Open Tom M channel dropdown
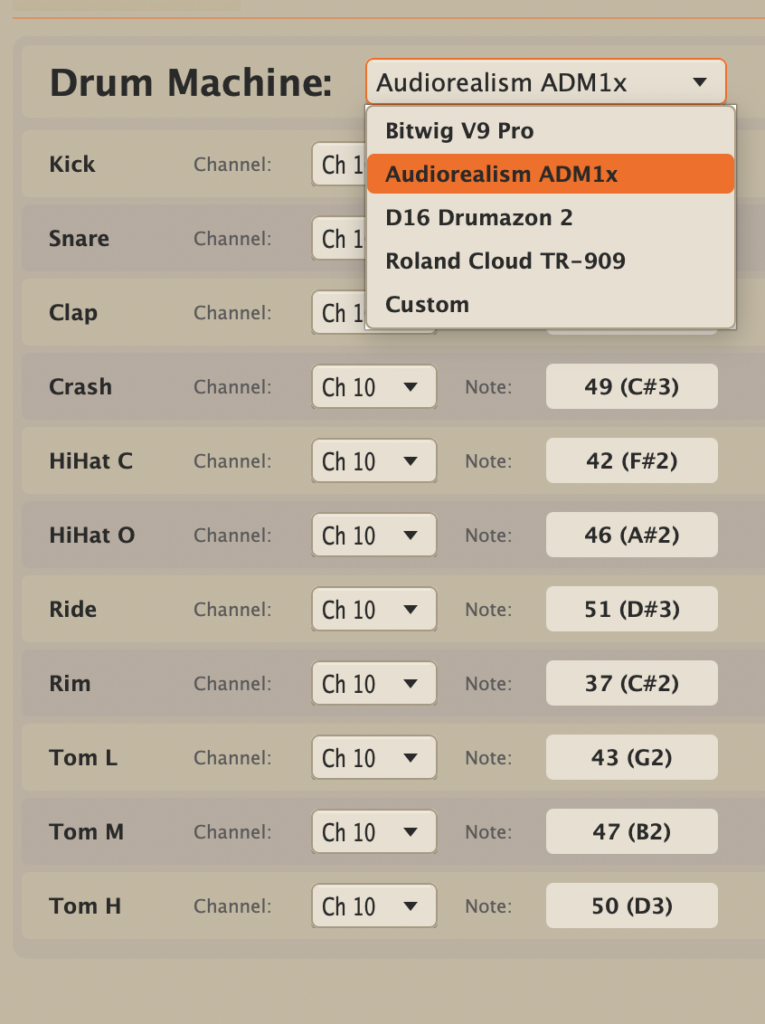This screenshot has height=1024, width=765. click(x=374, y=832)
